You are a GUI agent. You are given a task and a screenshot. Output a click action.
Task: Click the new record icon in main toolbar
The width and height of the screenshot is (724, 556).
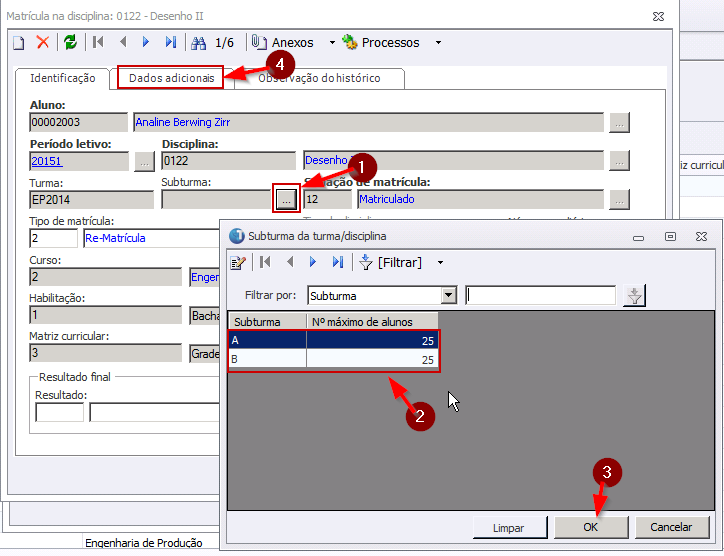pyautogui.click(x=18, y=43)
